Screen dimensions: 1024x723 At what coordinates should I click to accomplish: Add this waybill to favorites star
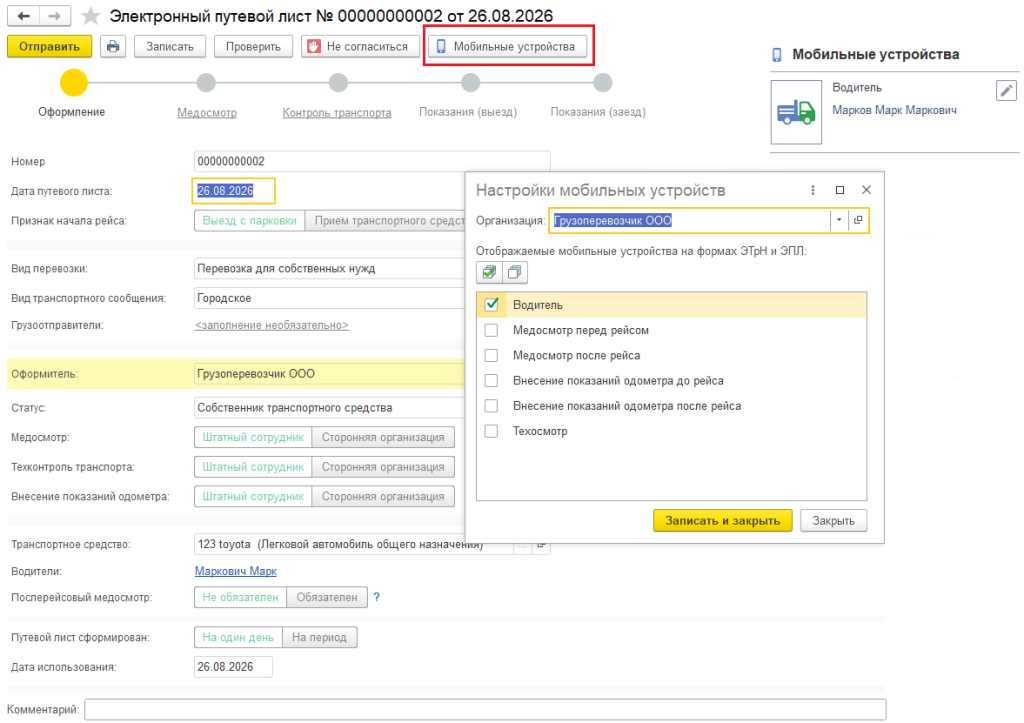point(91,16)
